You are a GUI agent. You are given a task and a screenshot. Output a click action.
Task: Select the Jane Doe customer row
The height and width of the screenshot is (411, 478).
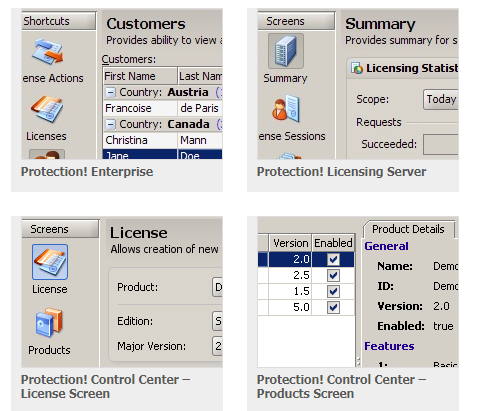[163, 154]
